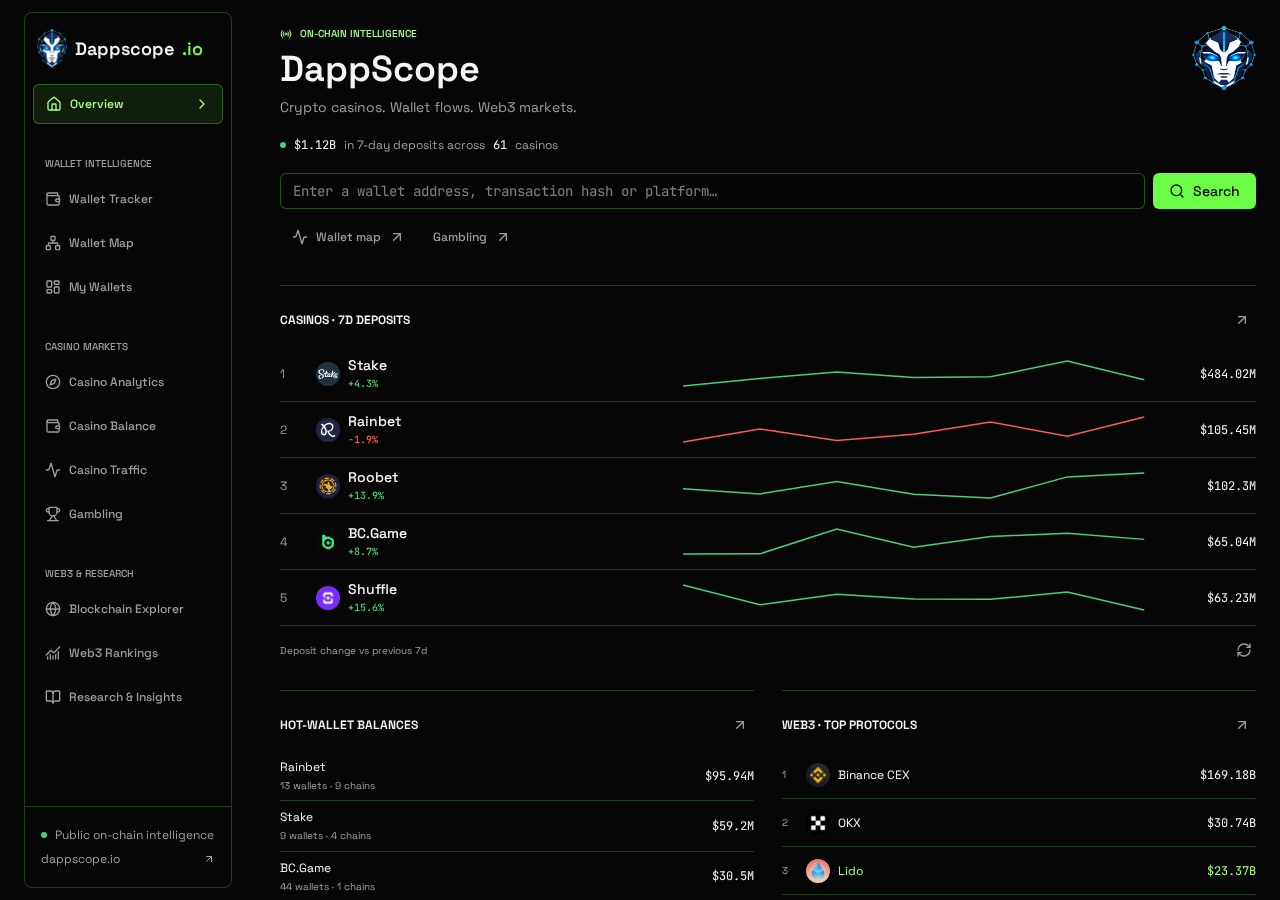Screen dimensions: 1280x900
Task: Click the BC.Game hot-wallet row name
Action: [305, 868]
